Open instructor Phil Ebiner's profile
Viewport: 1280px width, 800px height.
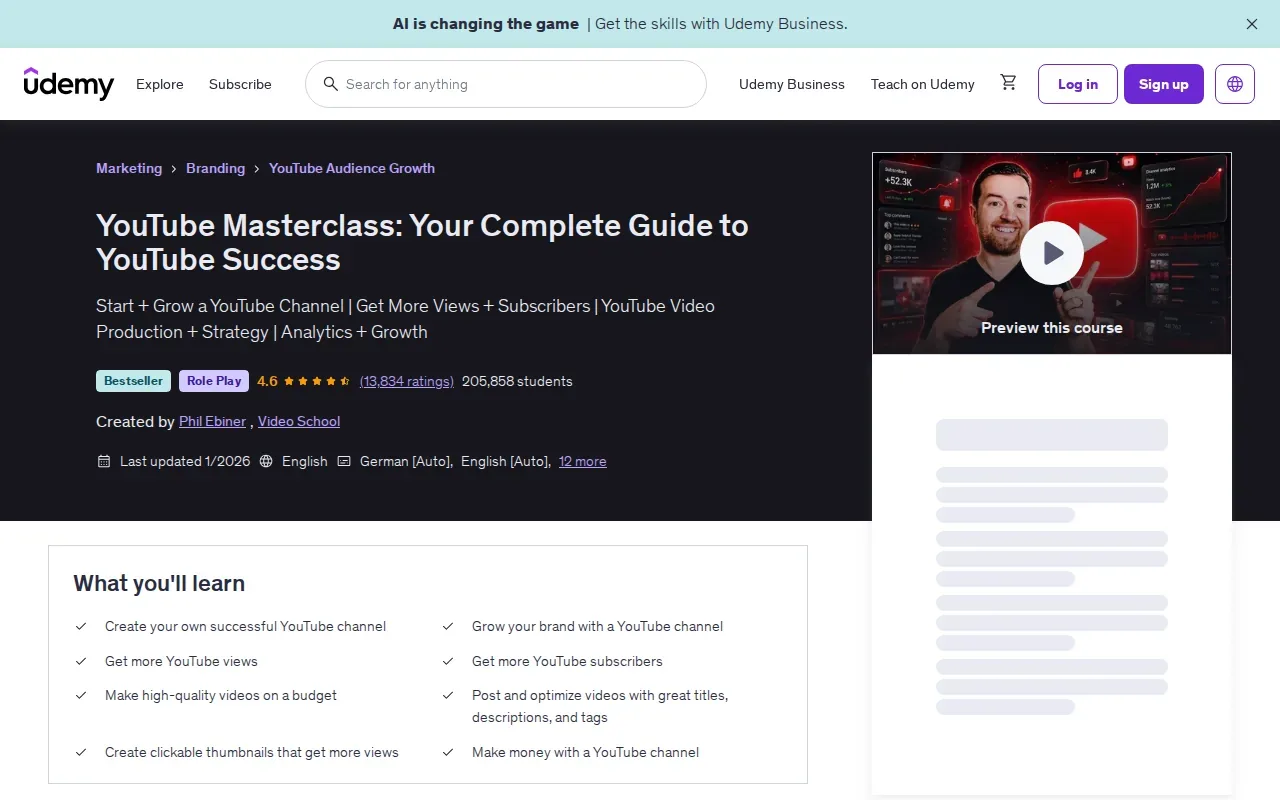click(212, 421)
